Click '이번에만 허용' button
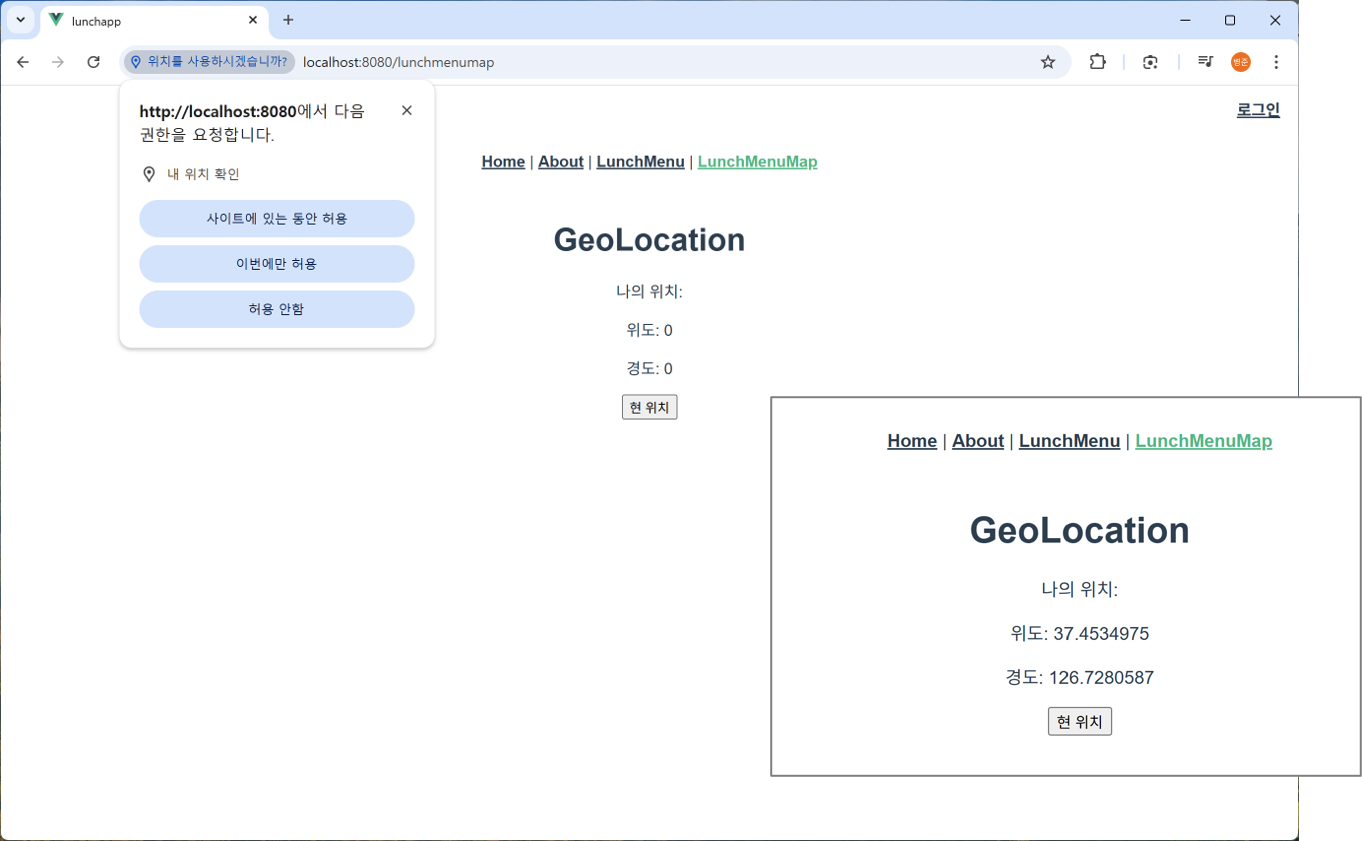 (x=277, y=264)
